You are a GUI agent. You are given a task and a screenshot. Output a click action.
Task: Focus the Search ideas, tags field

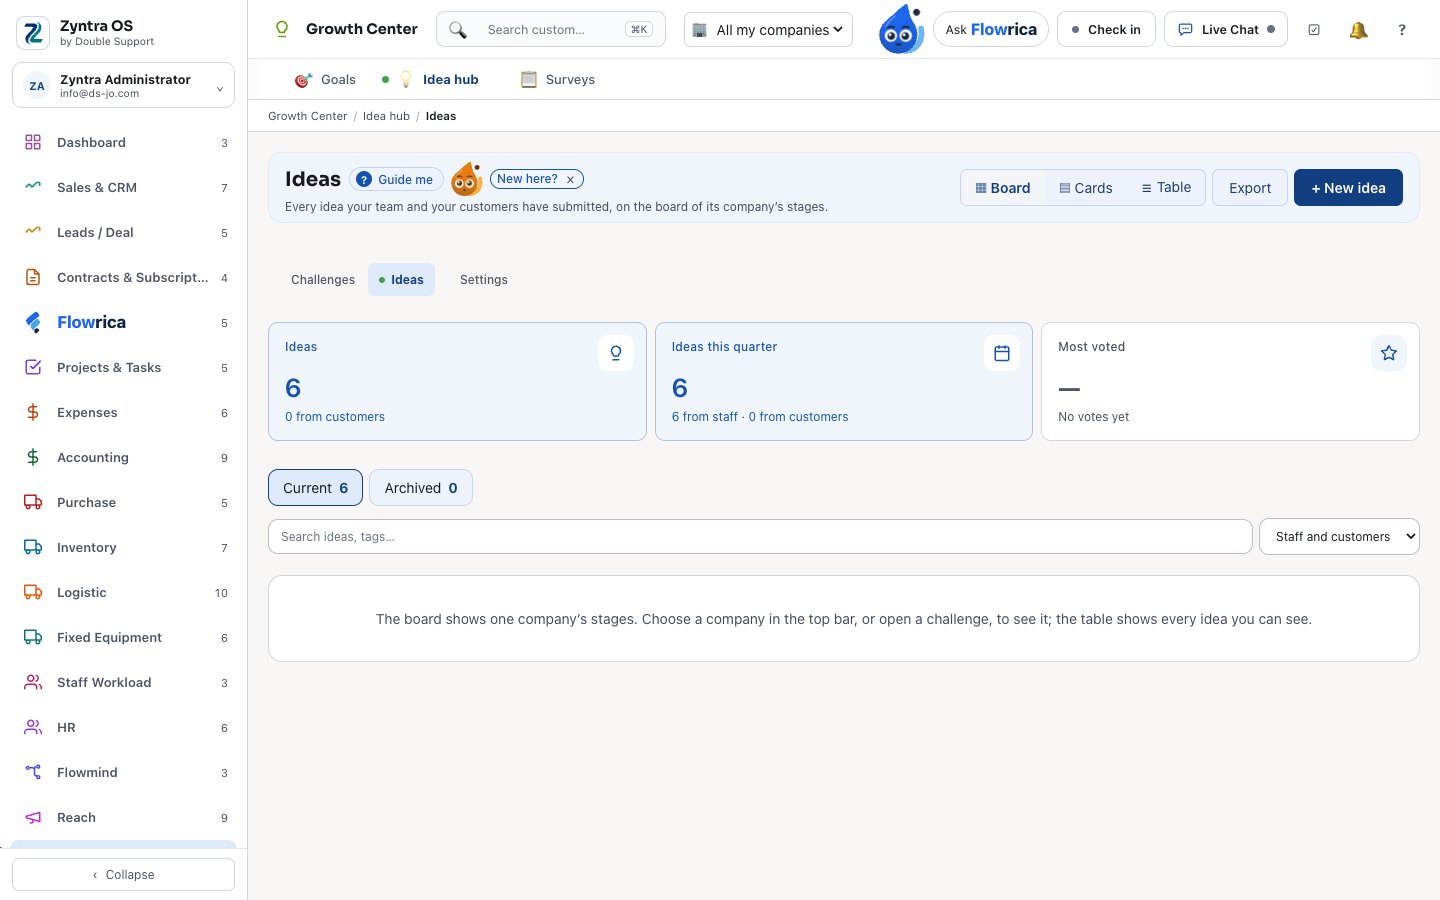point(760,537)
